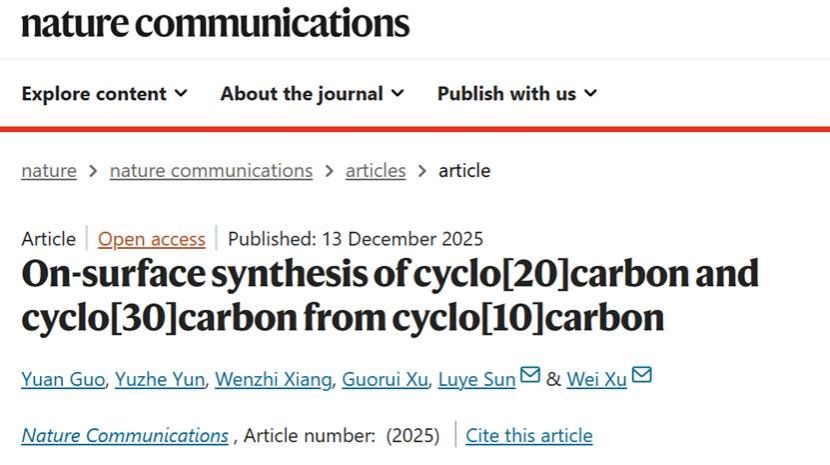View author Guorui Xu's details
The width and height of the screenshot is (830, 465).
pos(385,379)
